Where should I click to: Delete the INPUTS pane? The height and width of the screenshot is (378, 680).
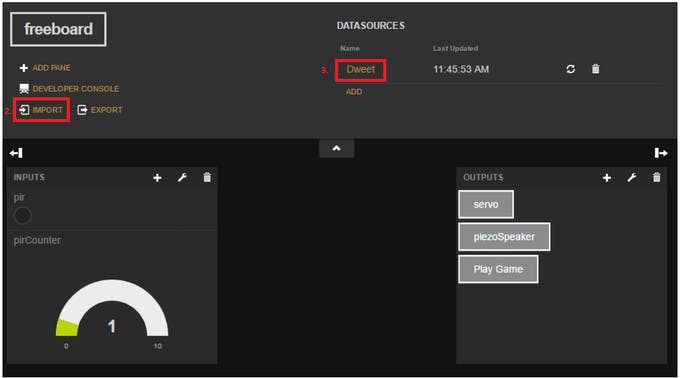point(207,177)
